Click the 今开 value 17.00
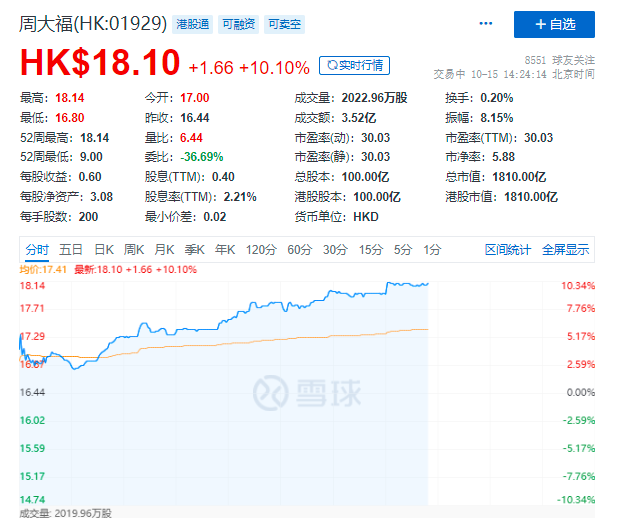619x518 pixels. coord(195,98)
